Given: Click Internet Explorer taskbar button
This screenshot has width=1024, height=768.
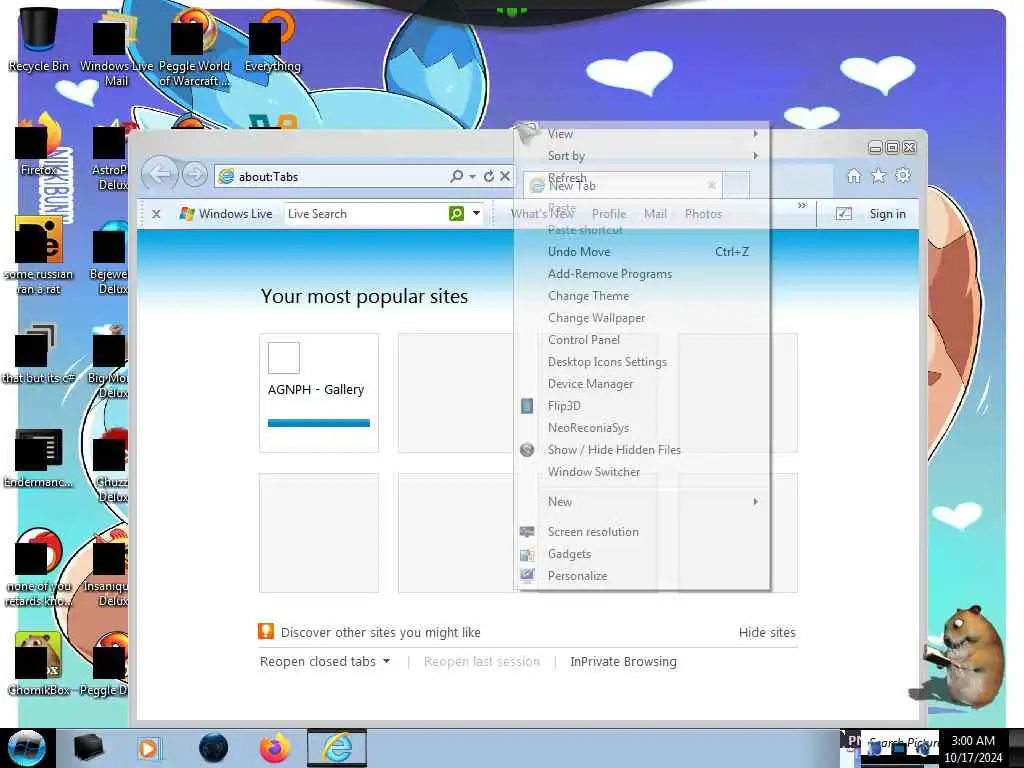Looking at the screenshot, I should point(337,748).
